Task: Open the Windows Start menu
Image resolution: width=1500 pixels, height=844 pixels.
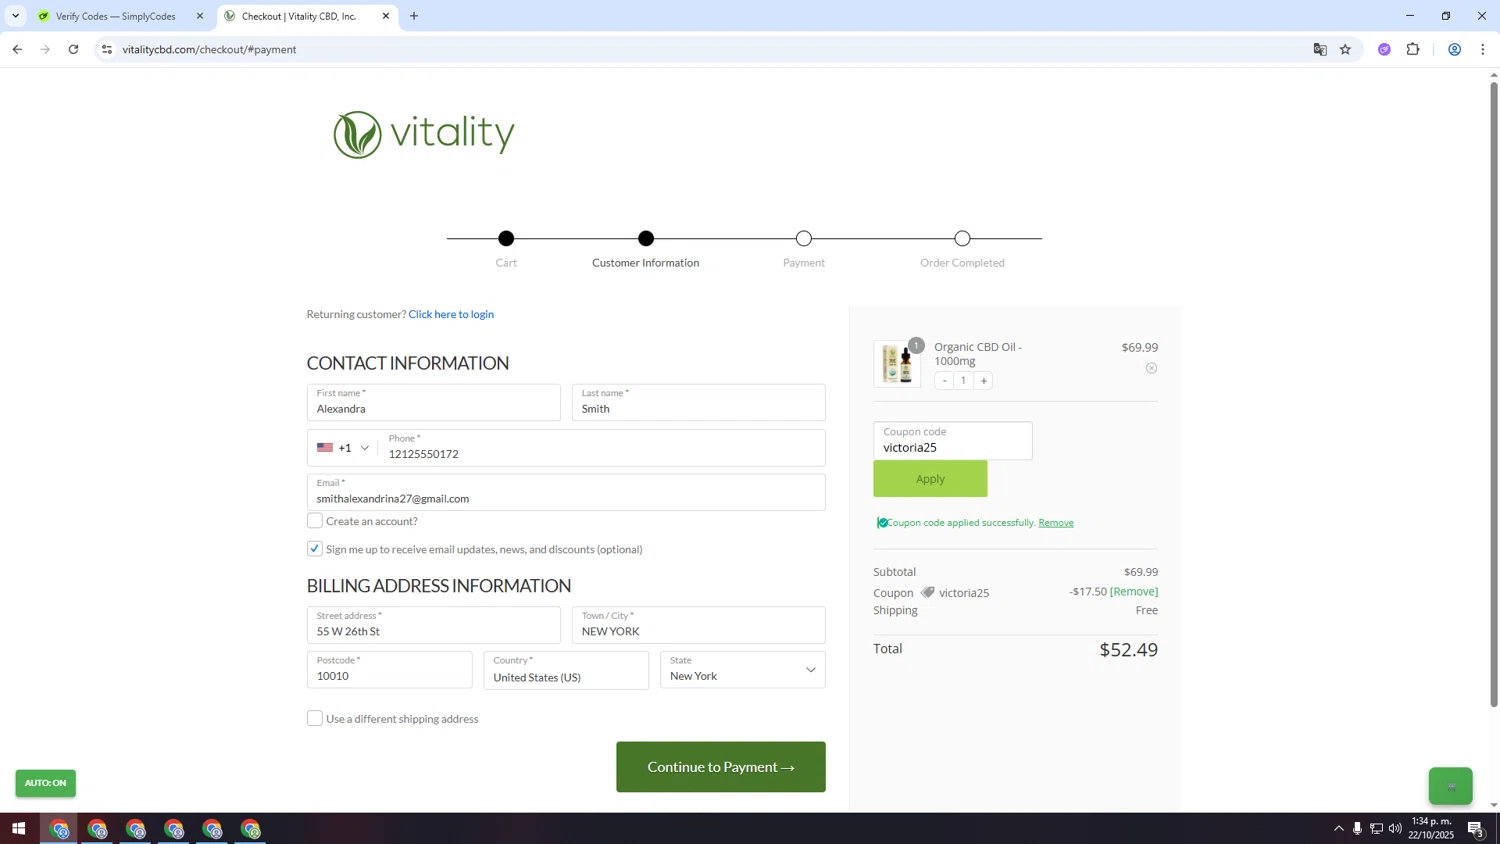Action: (x=18, y=829)
